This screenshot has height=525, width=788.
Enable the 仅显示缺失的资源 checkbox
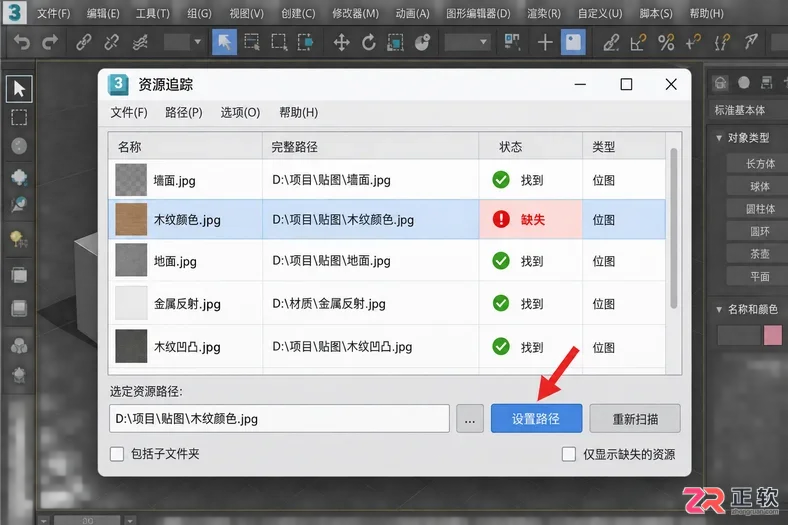(x=568, y=454)
